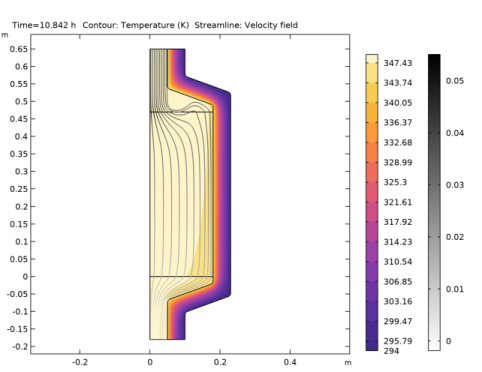Click the -0.1 y-axis tick label
Screen dimensions: 482x372
(20, 311)
